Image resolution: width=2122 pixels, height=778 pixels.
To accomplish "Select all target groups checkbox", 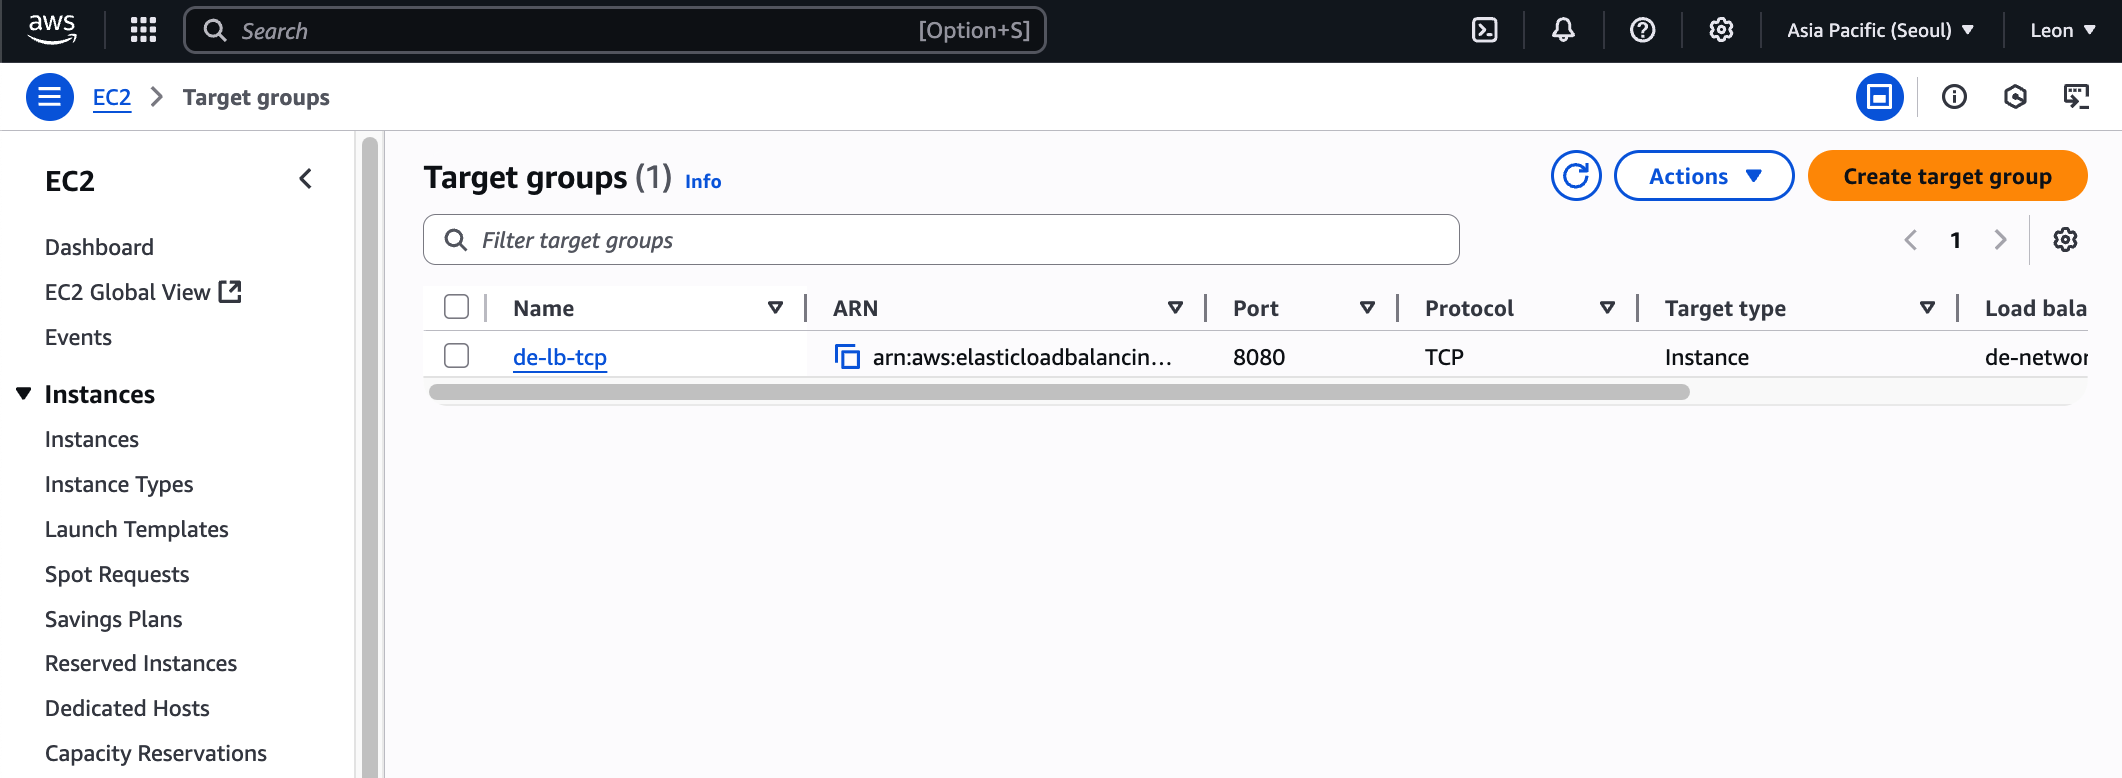I will (x=456, y=307).
